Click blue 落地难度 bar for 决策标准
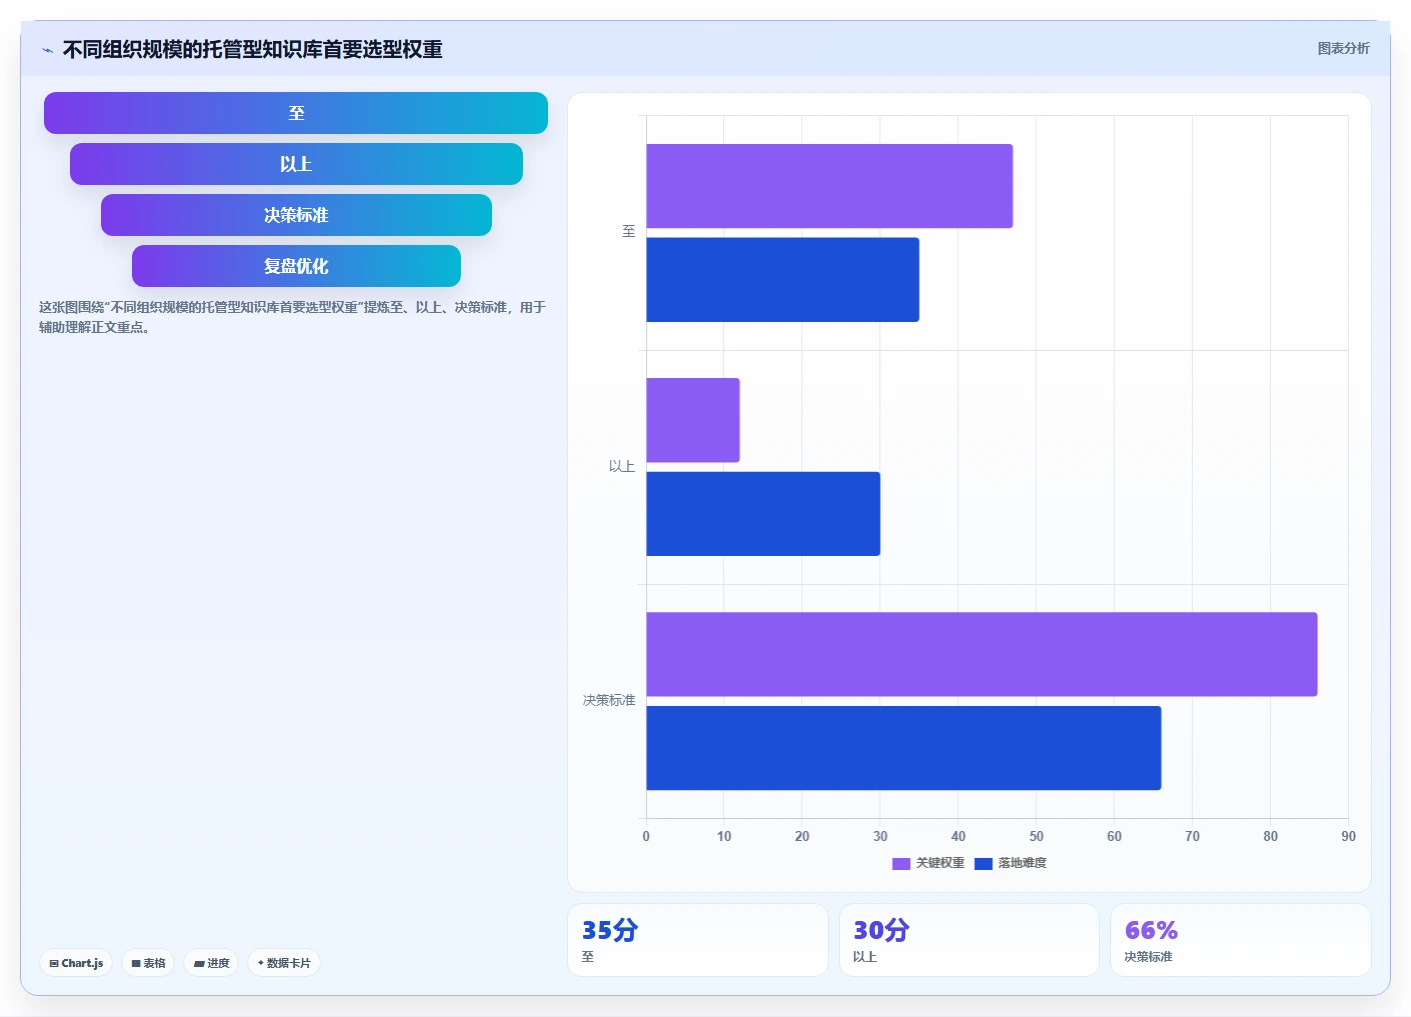Image resolution: width=1411 pixels, height=1017 pixels. click(x=903, y=748)
